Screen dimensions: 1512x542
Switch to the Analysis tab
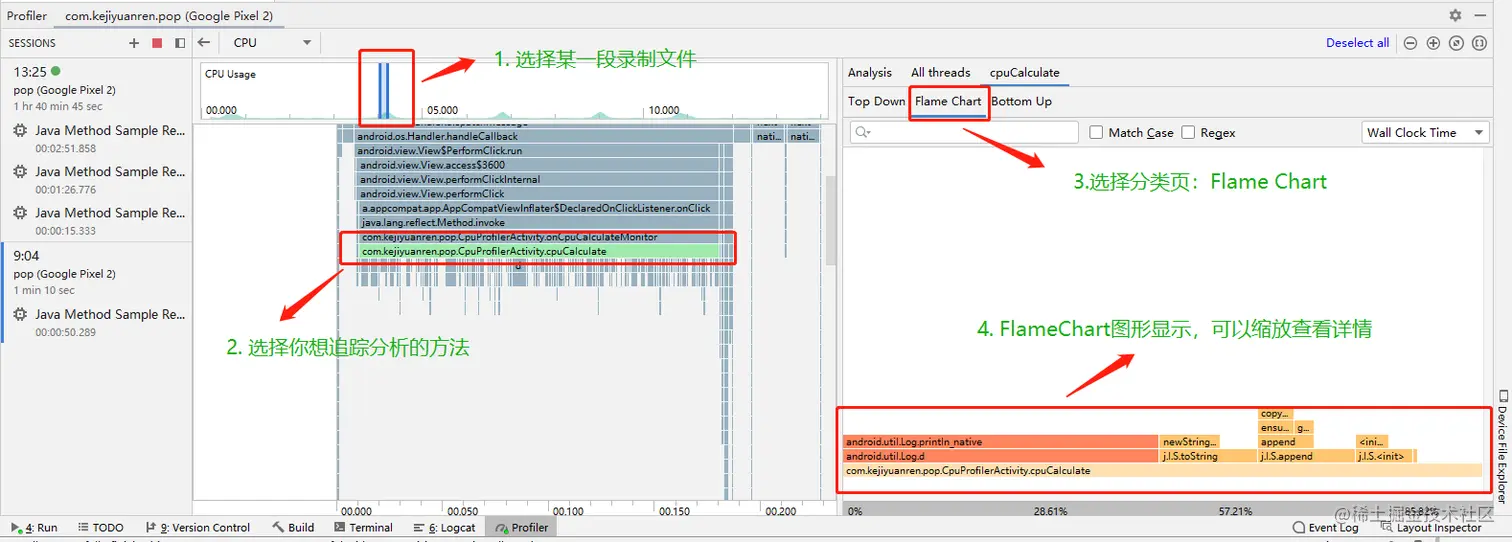click(x=869, y=72)
